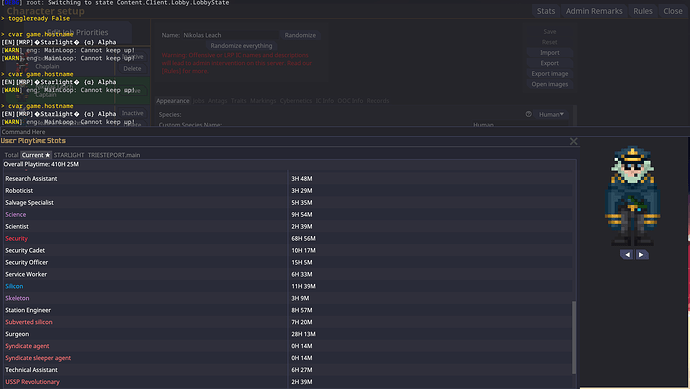
Task: Open the STARLIGHT playtime tab
Action: coord(69,155)
